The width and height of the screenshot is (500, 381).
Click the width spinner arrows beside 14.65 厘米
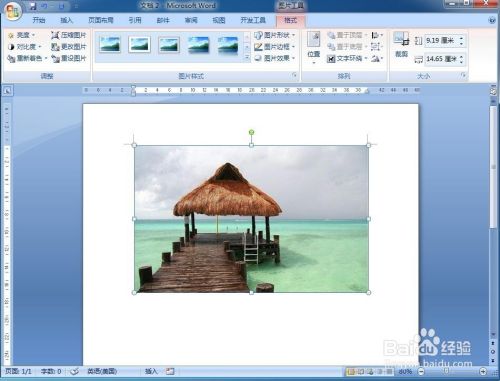tap(462, 59)
